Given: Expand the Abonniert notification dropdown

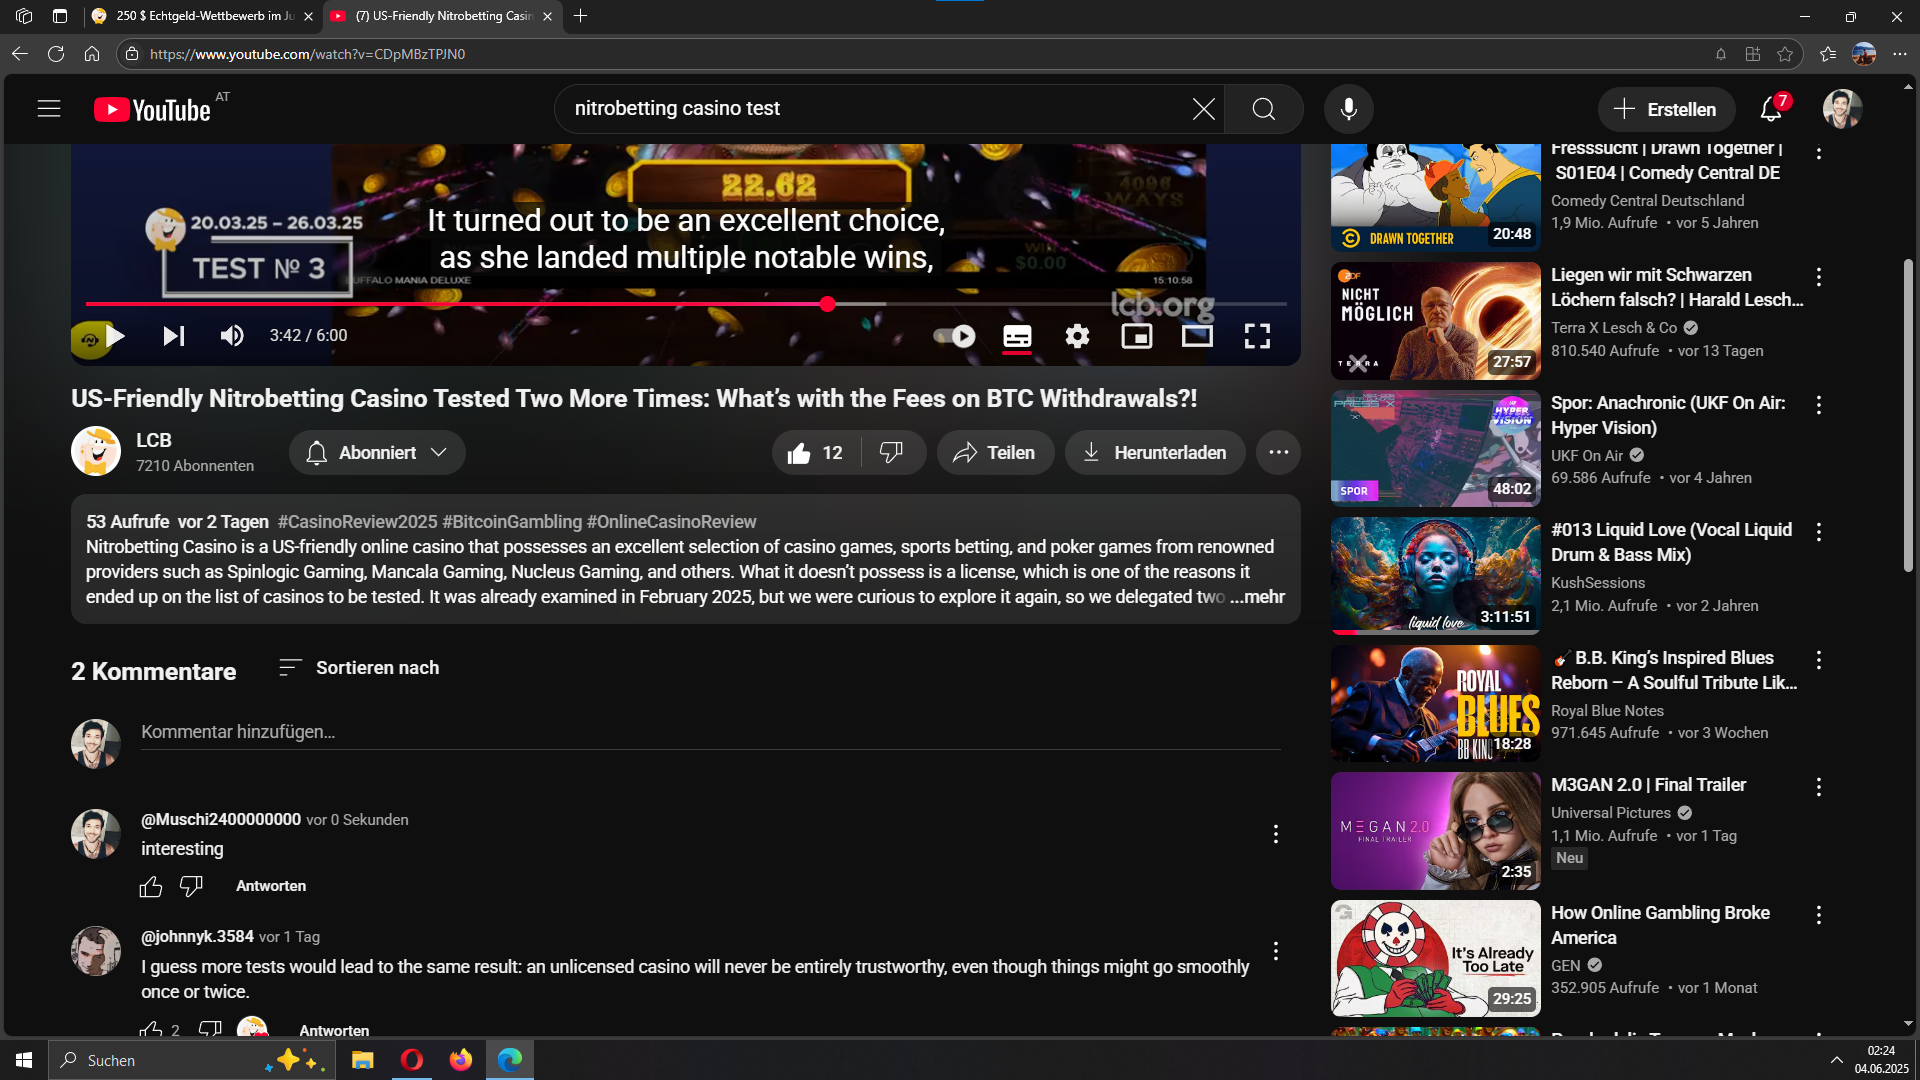Looking at the screenshot, I should coord(377,453).
